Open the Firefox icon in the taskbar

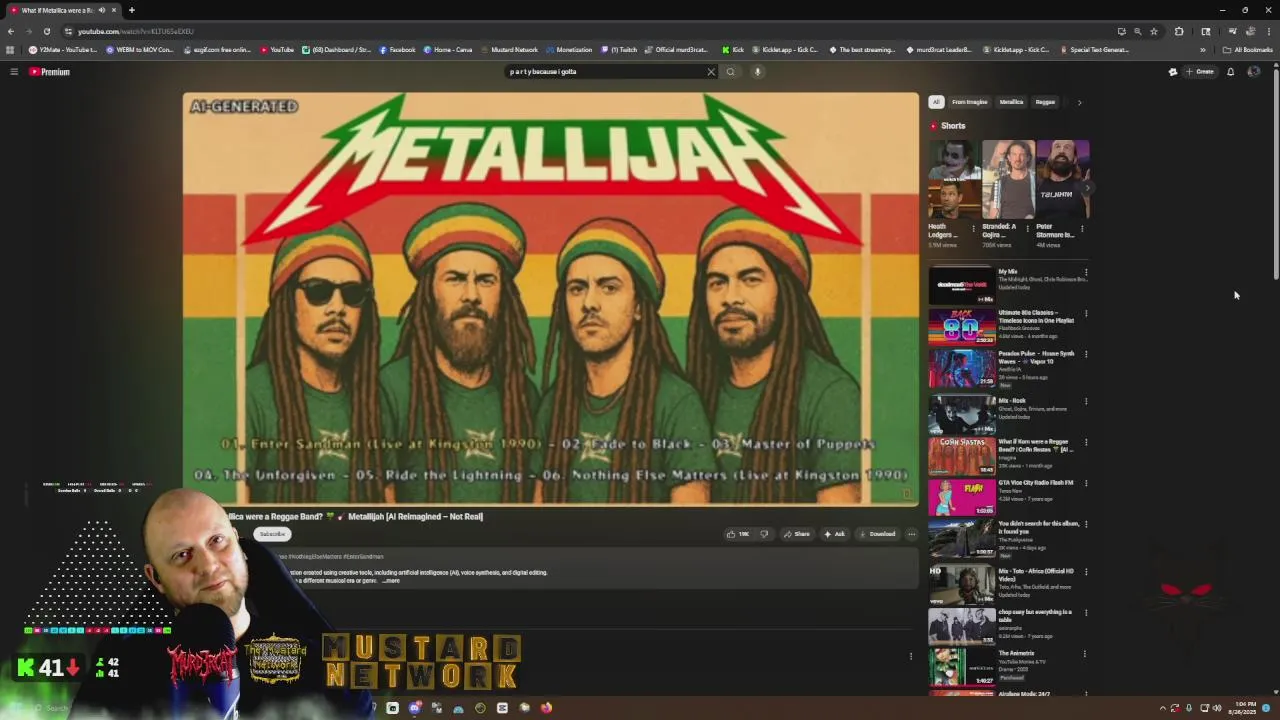pyautogui.click(x=546, y=708)
